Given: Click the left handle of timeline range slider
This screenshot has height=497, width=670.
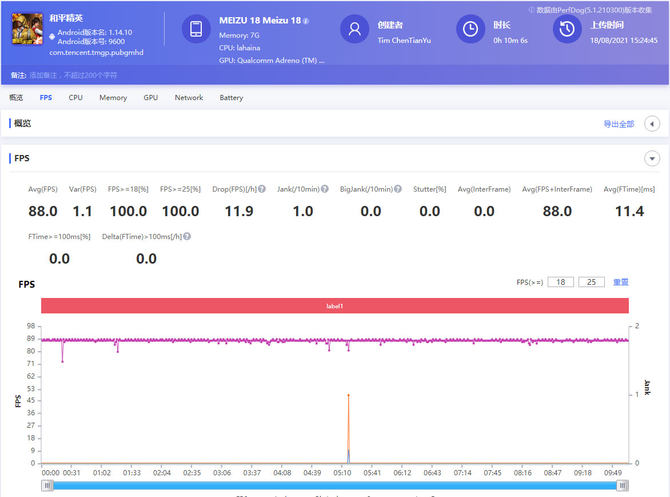Looking at the screenshot, I should [47, 485].
